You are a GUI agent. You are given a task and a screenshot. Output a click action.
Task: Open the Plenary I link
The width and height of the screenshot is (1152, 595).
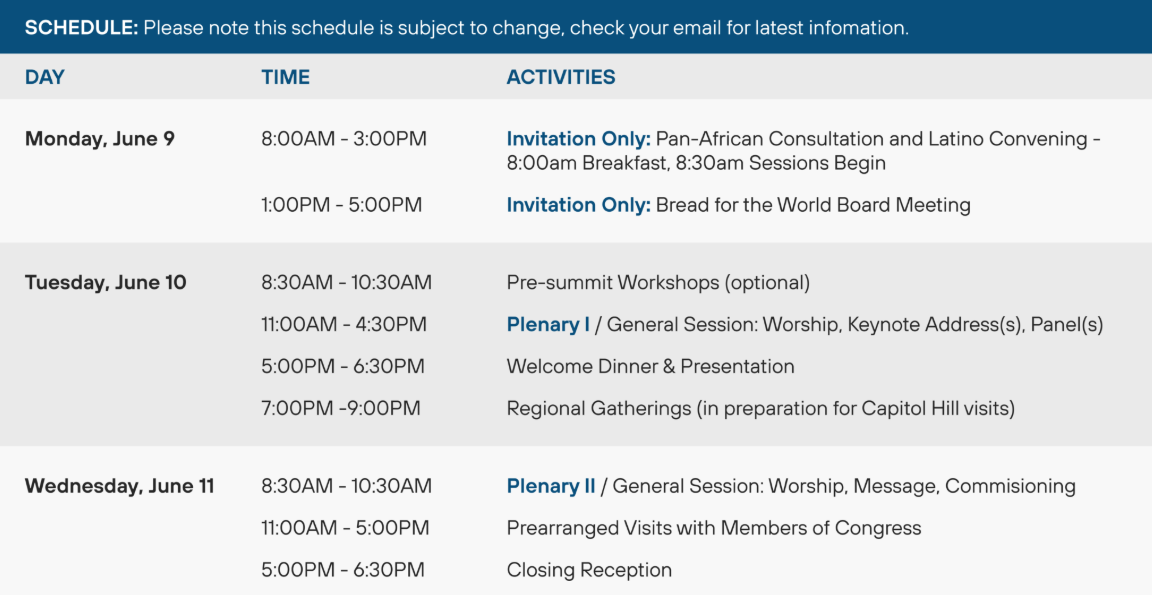[548, 325]
